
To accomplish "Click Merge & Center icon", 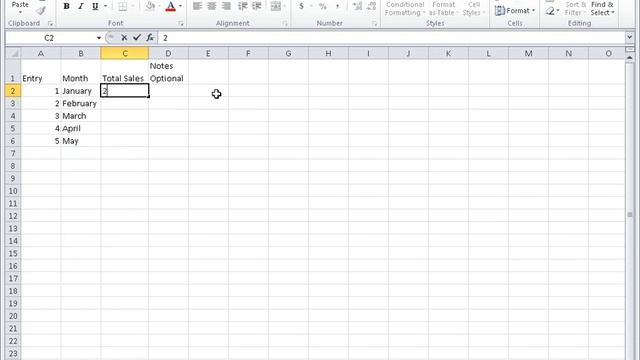I will tap(276, 6).
